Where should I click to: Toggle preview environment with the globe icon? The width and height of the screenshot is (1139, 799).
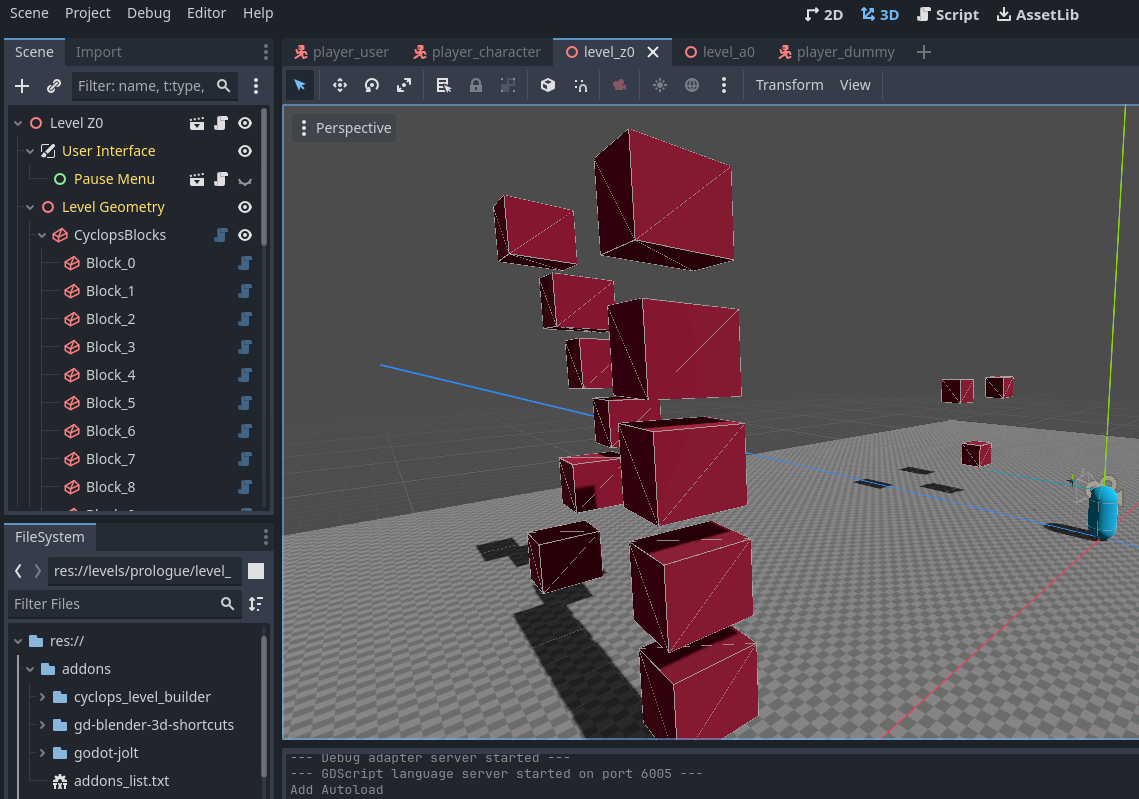click(691, 85)
